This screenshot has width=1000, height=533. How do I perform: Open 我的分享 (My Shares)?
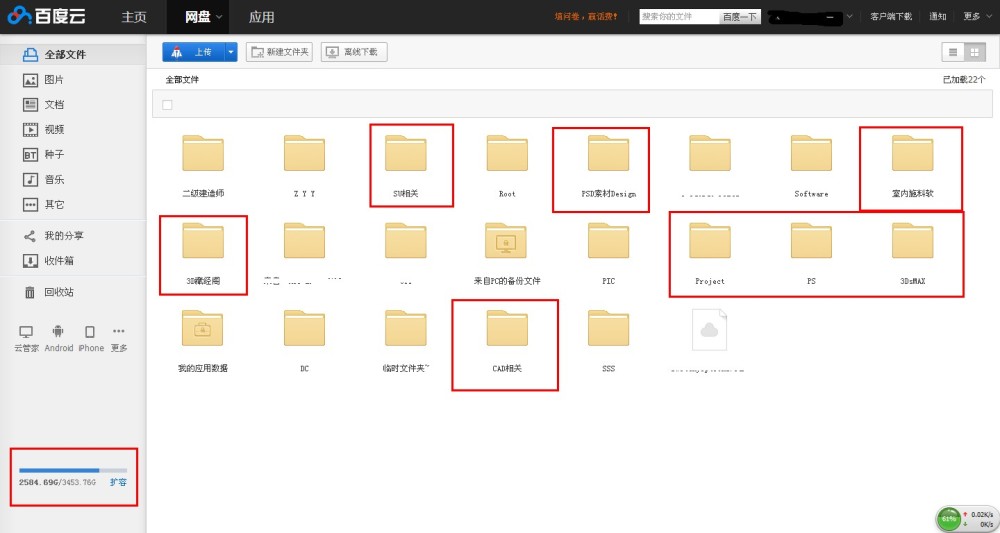coord(62,236)
